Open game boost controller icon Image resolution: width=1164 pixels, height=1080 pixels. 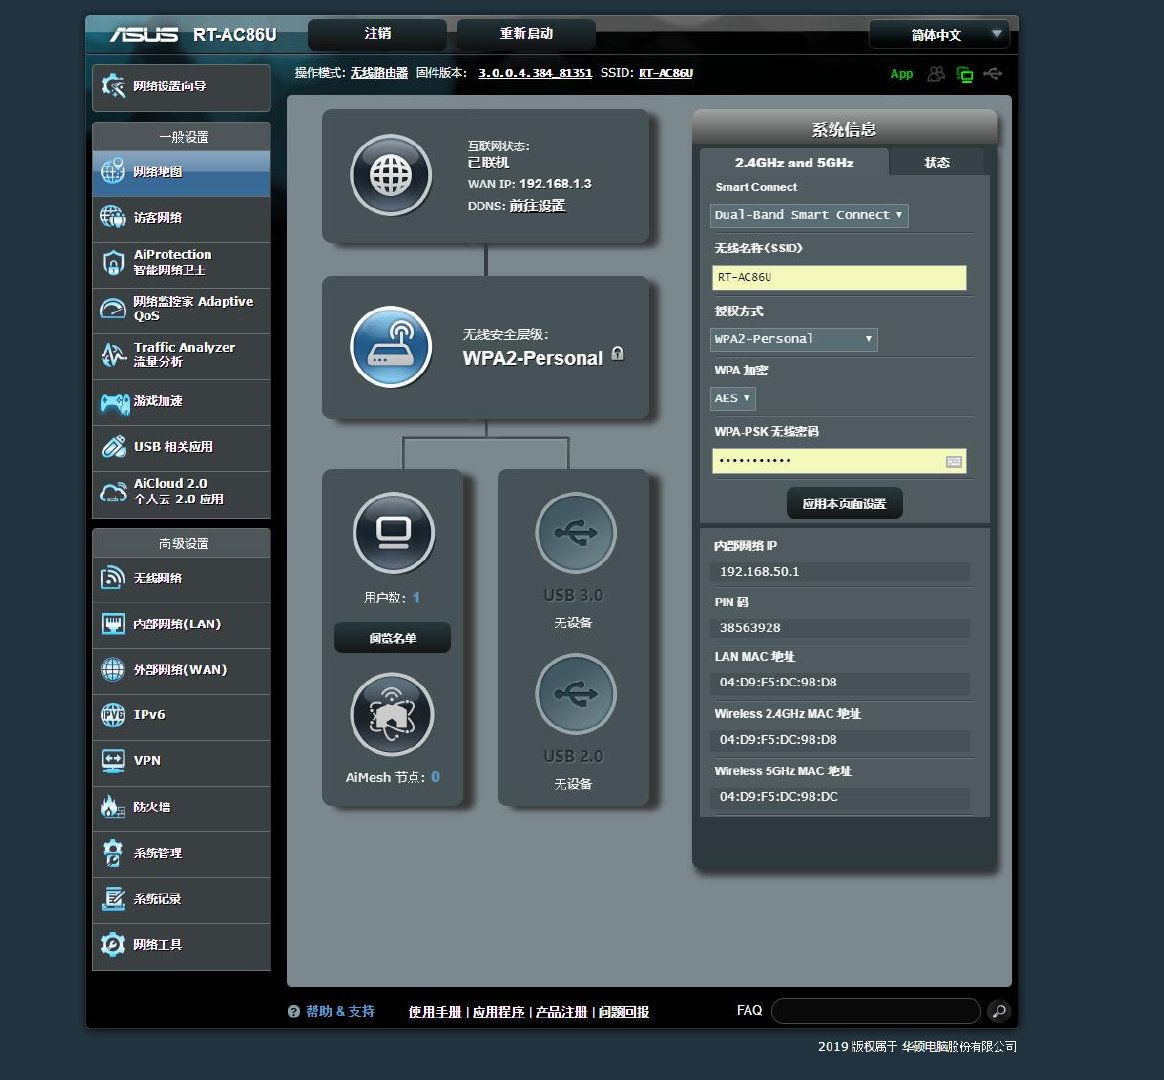pyautogui.click(x=114, y=402)
